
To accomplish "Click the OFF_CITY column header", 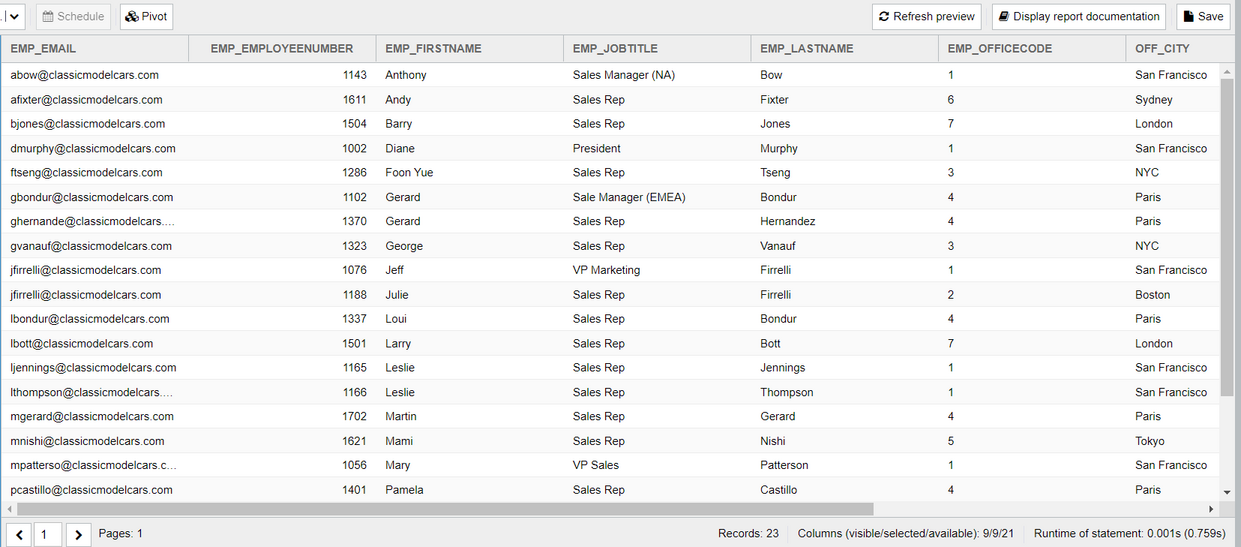I will point(1162,48).
